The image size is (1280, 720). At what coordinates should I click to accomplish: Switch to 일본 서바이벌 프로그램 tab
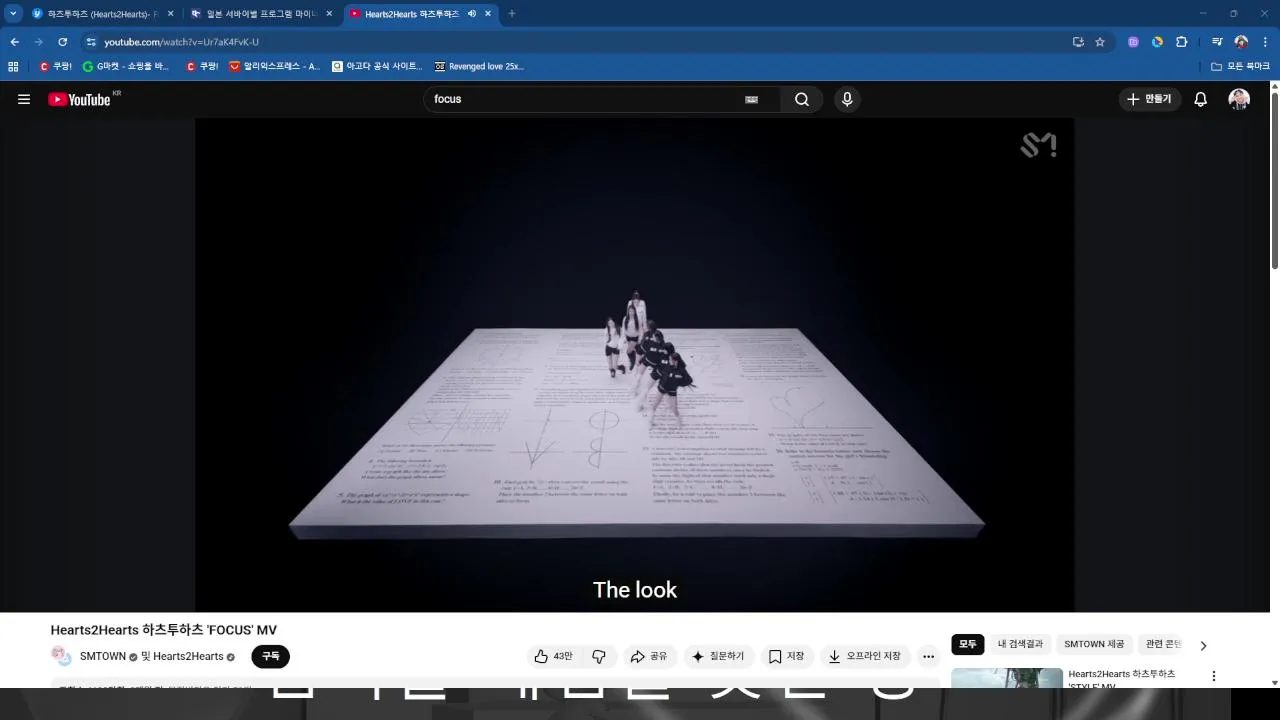click(260, 14)
